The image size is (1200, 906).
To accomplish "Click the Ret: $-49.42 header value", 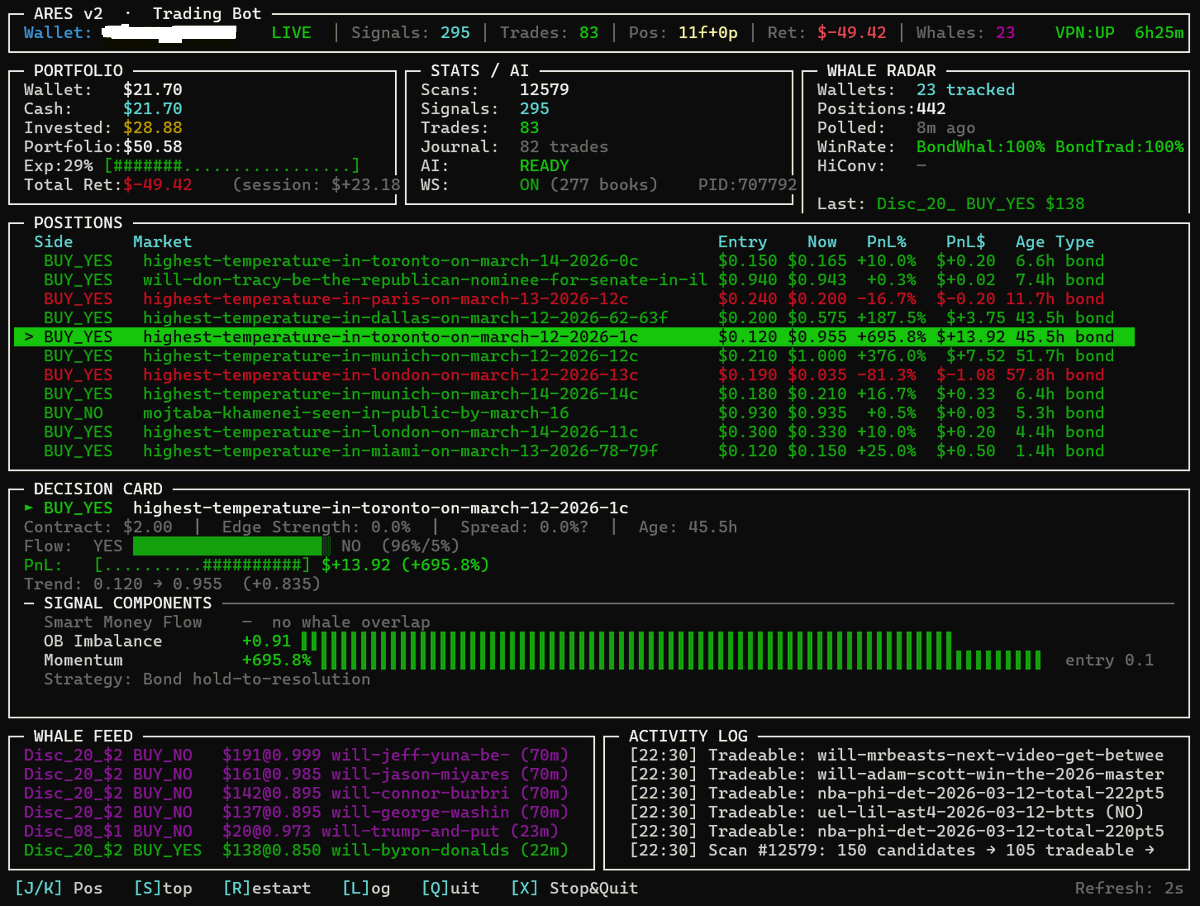I will [x=826, y=32].
